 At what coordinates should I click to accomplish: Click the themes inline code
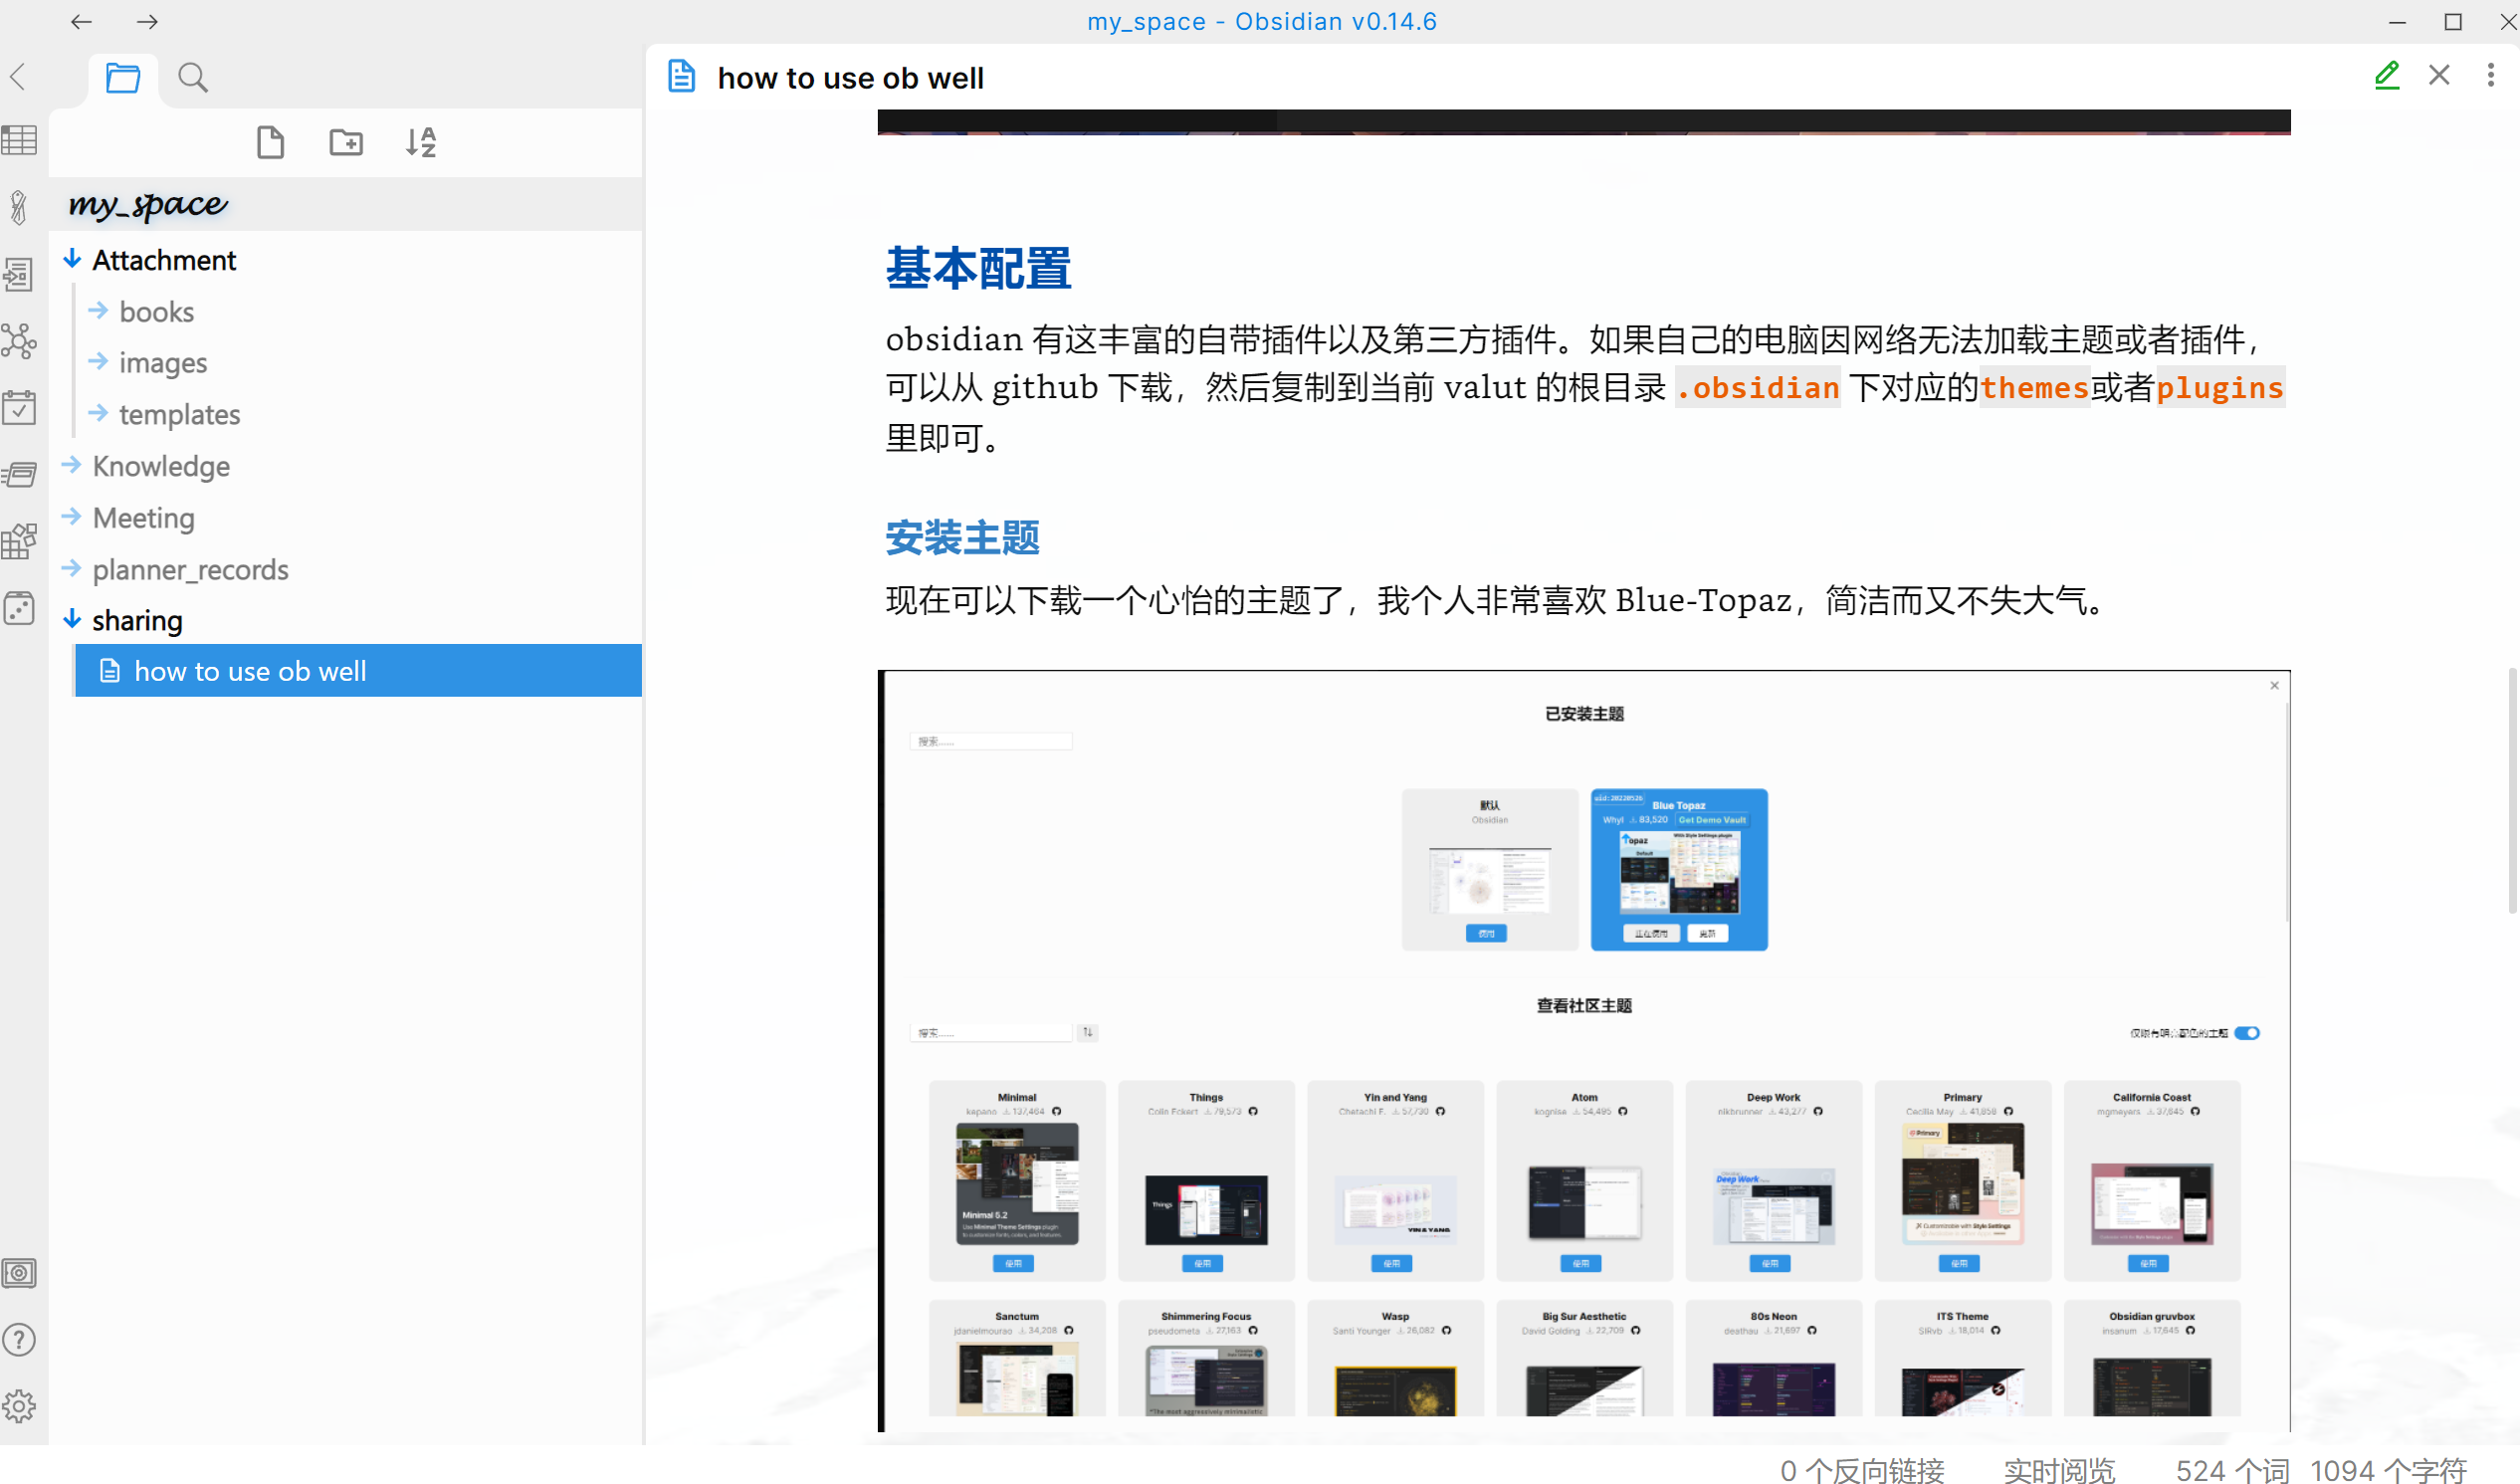(x=2034, y=388)
